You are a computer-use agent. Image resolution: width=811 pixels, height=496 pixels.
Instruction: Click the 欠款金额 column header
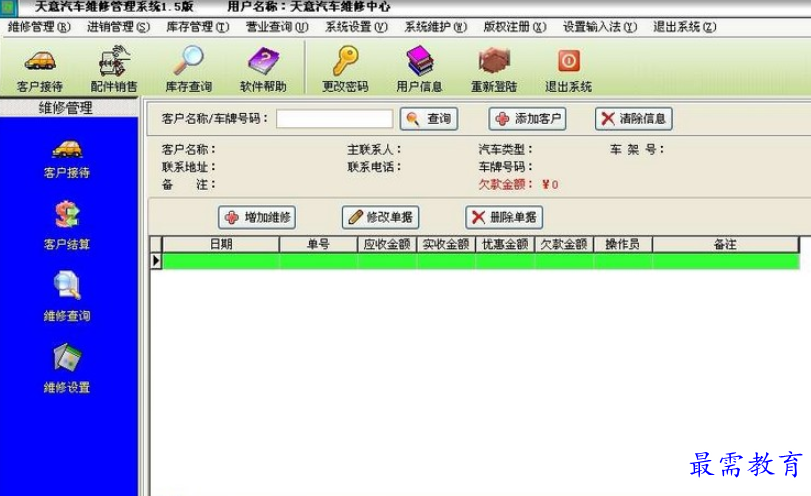tap(564, 245)
